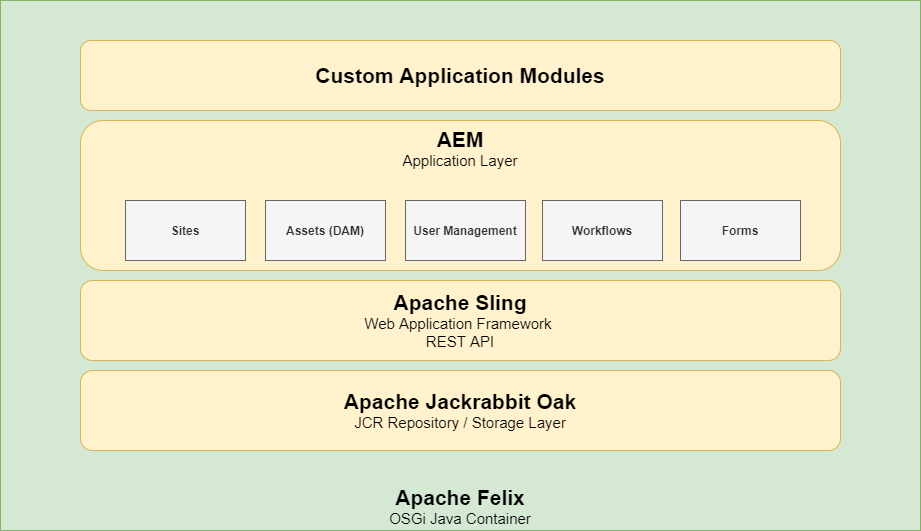Click the Forms module box
921x531 pixels.
point(740,230)
